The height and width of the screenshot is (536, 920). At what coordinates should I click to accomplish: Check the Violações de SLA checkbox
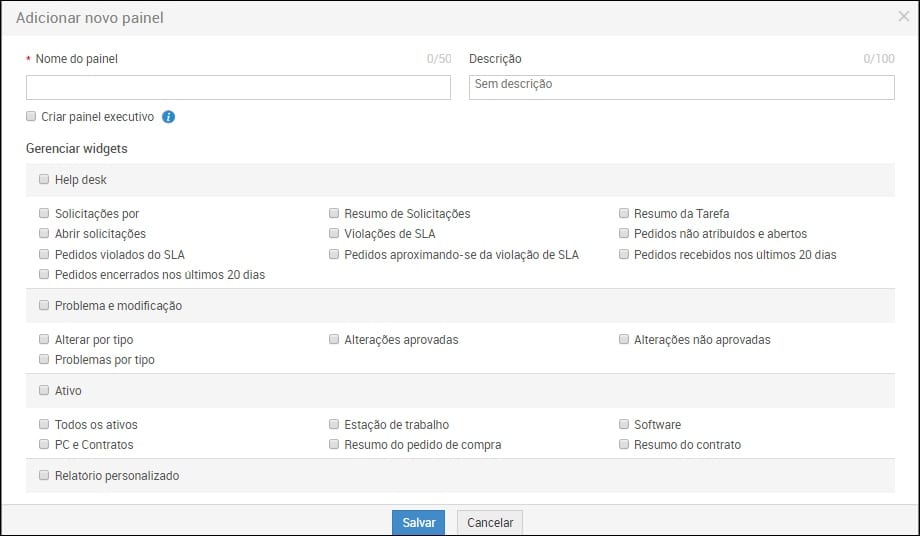click(x=334, y=234)
